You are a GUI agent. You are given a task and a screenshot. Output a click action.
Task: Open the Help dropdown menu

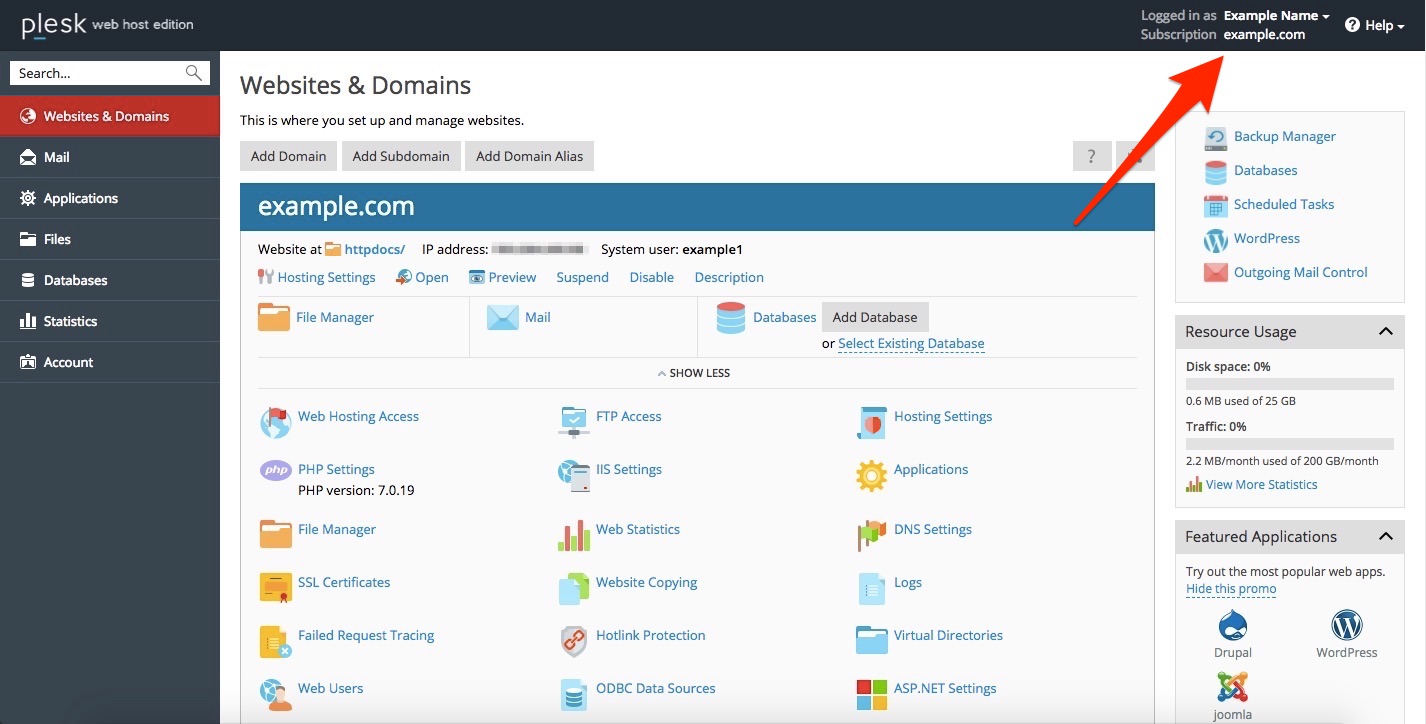click(x=1375, y=25)
